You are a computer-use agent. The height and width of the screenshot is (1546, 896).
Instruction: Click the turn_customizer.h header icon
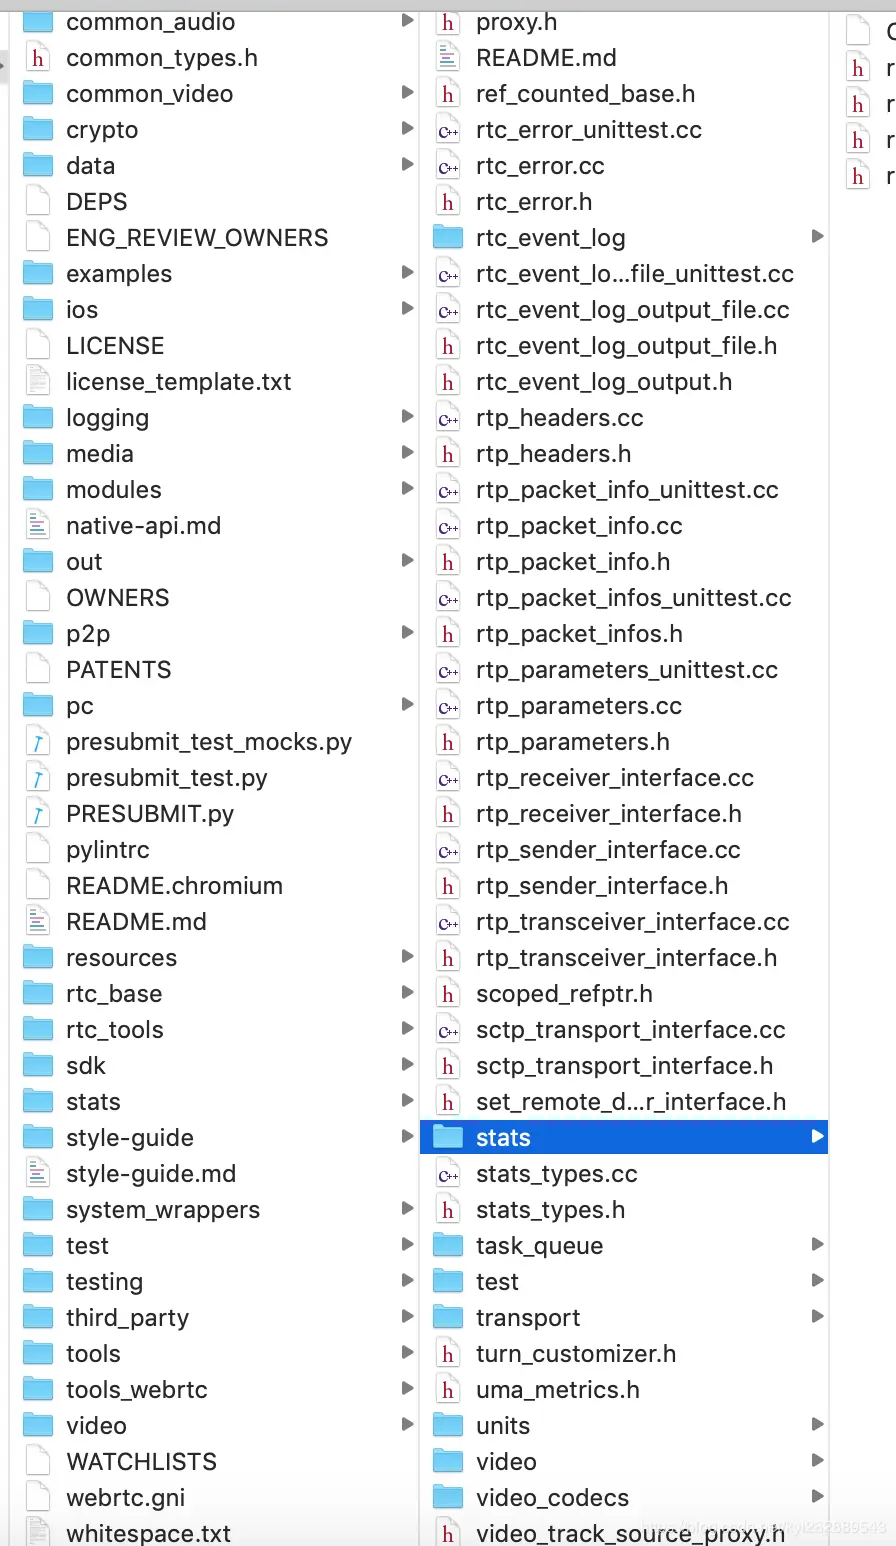coord(448,1354)
